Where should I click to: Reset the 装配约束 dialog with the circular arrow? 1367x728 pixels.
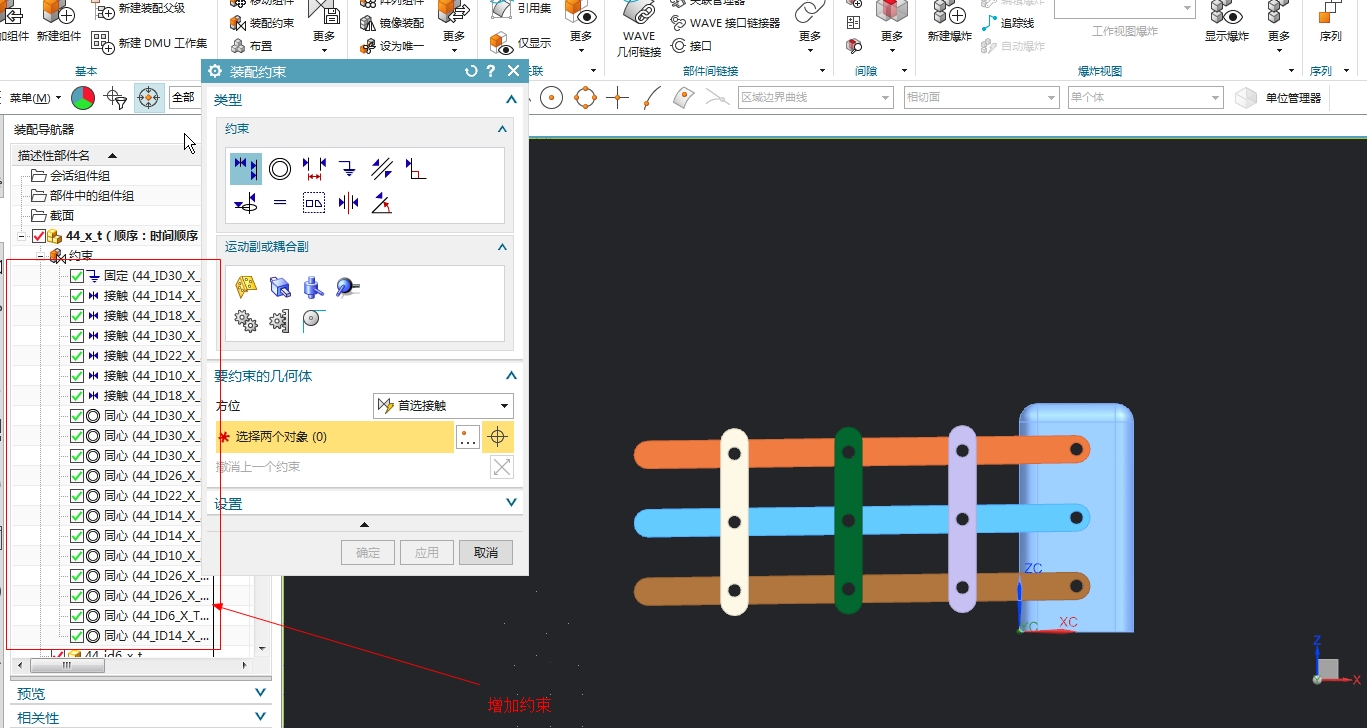click(472, 71)
